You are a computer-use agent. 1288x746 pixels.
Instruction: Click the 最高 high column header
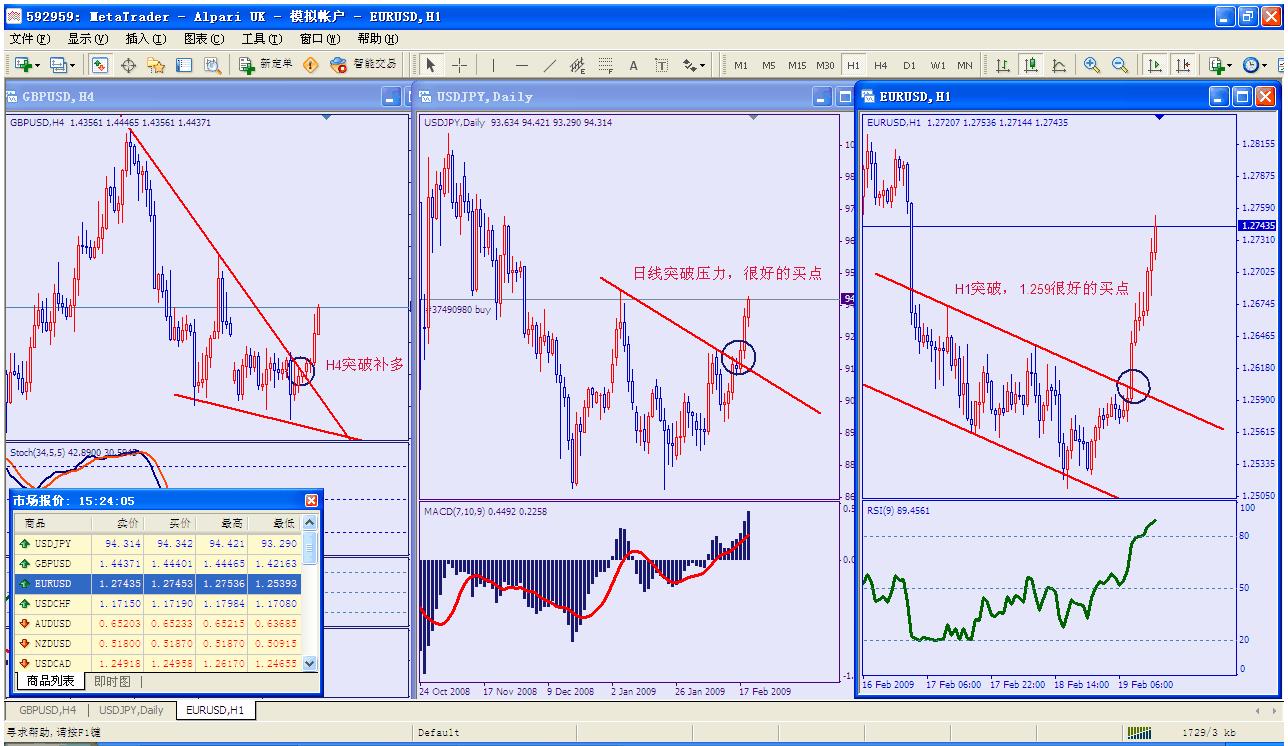222,523
